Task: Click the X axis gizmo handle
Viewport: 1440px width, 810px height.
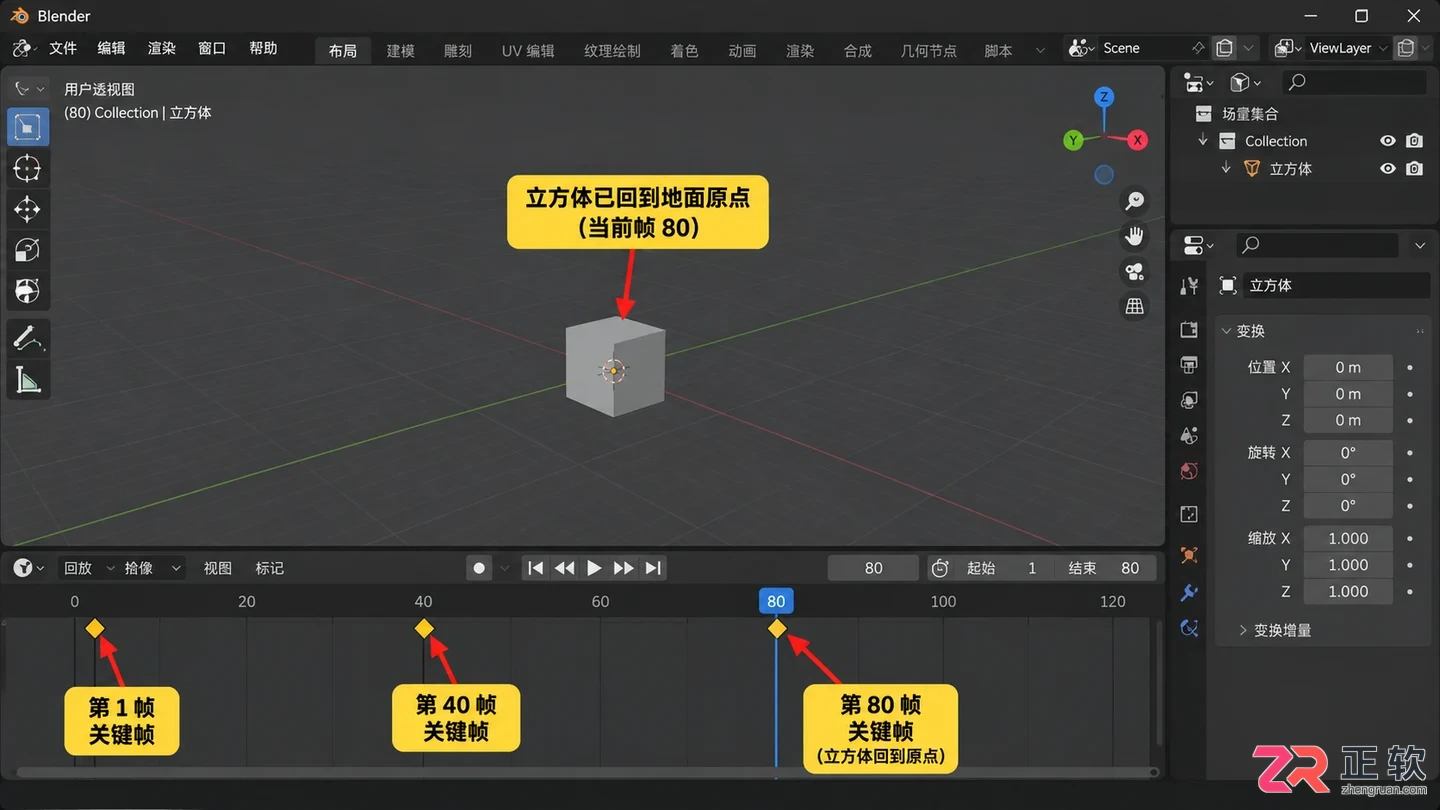Action: [x=1137, y=140]
